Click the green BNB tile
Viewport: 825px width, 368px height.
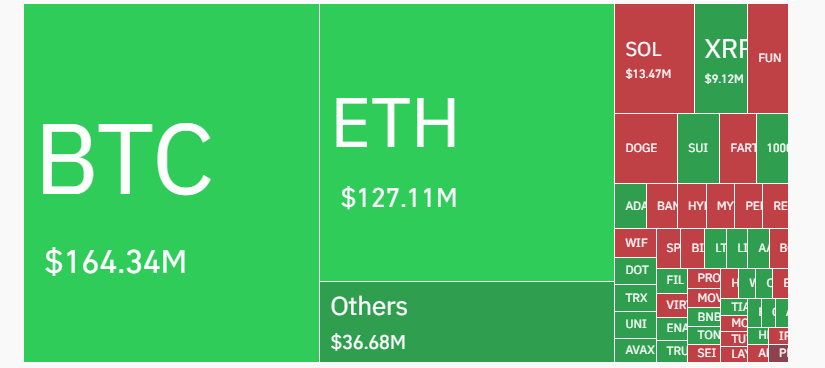tap(704, 316)
